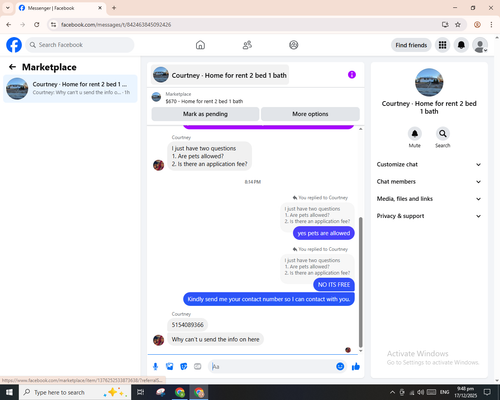Open the Windows Start menu
Viewport: 500px width, 400px height.
[x=9, y=392]
